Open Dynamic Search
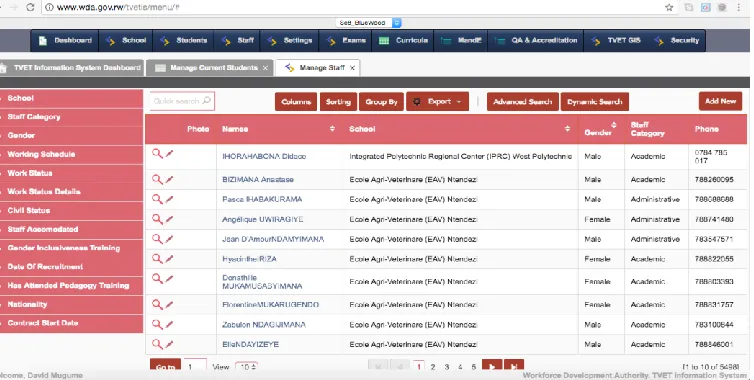Screen dimensions: 754x380 [595, 102]
